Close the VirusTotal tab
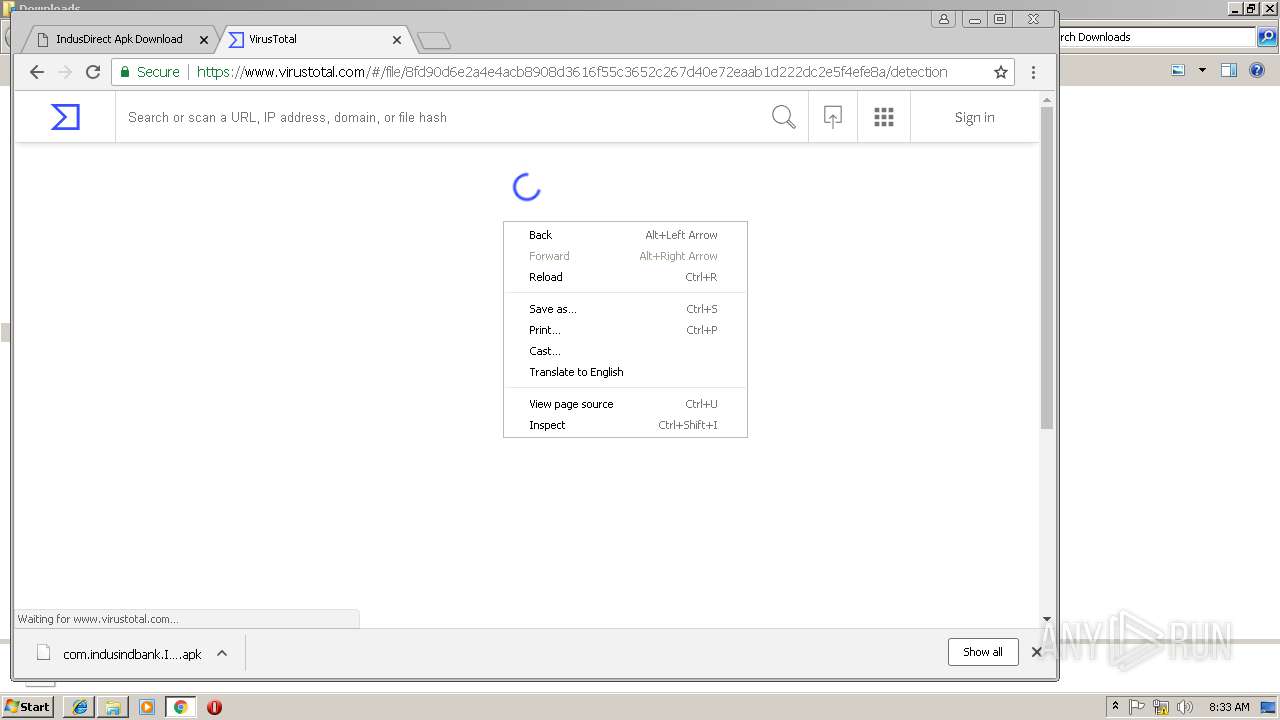 [397, 40]
